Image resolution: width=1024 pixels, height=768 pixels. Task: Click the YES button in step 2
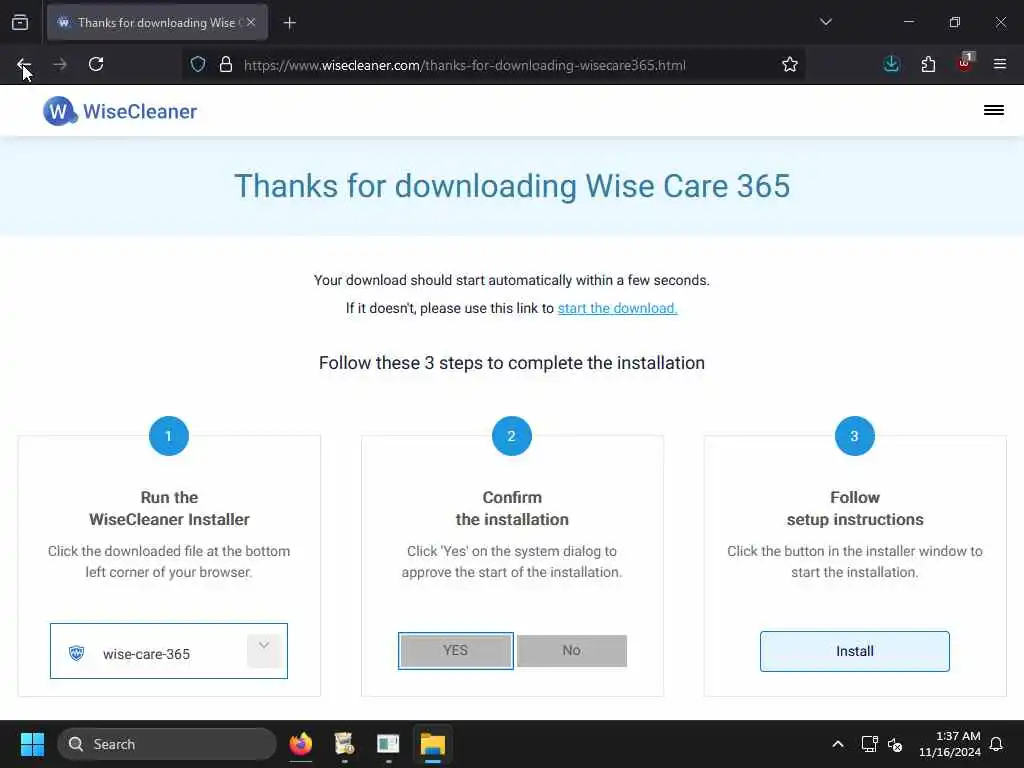(455, 650)
